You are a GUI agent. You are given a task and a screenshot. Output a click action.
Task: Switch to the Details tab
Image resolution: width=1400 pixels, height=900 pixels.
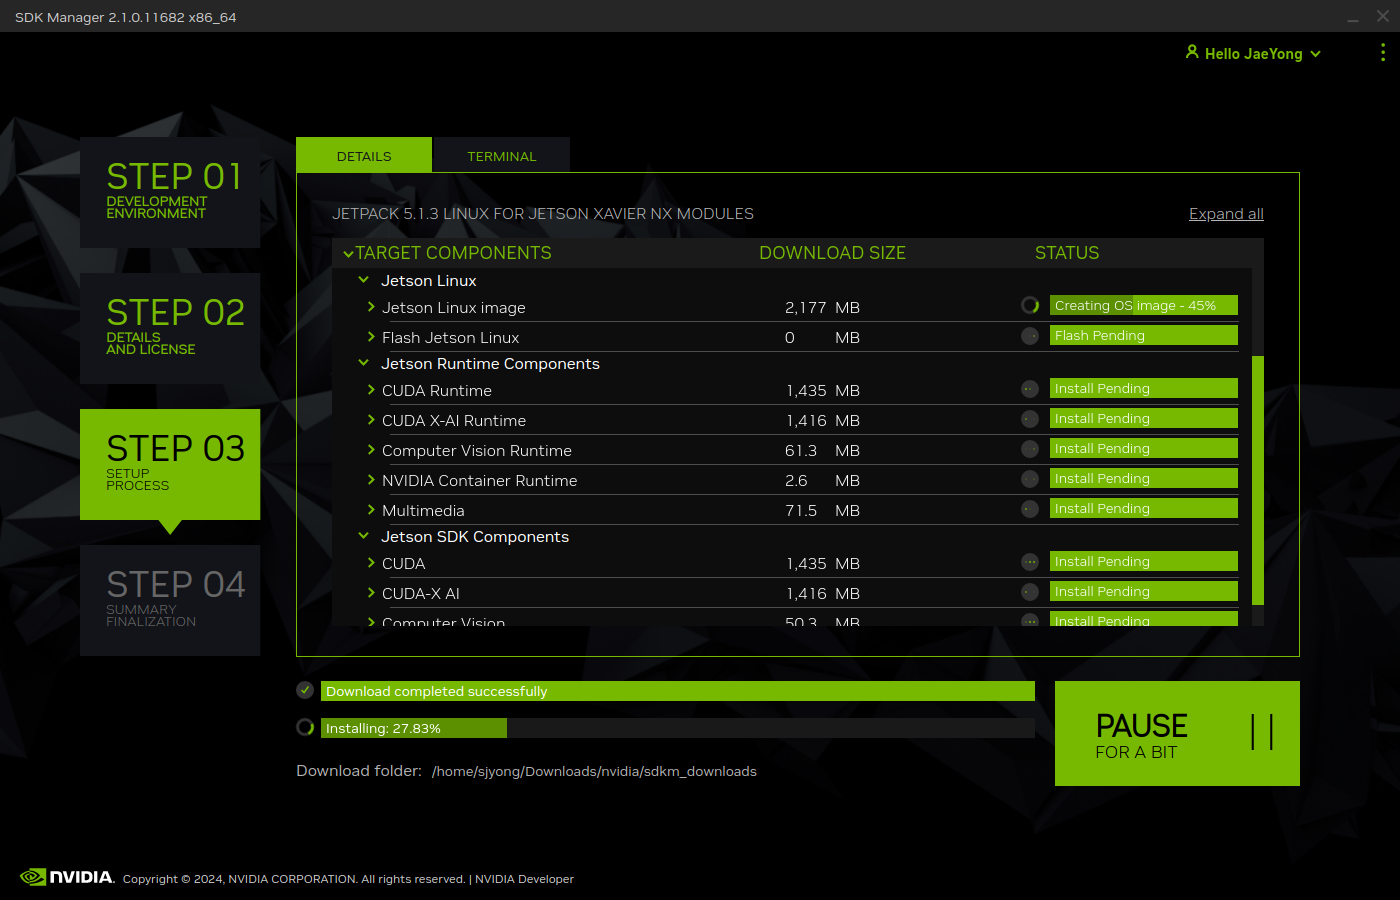point(364,155)
